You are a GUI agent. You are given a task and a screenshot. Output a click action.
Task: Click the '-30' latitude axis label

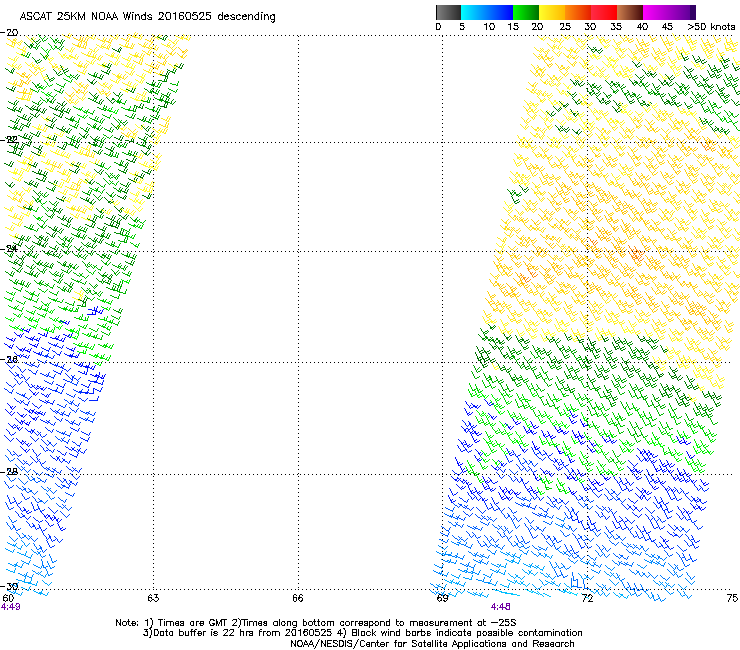(9, 586)
